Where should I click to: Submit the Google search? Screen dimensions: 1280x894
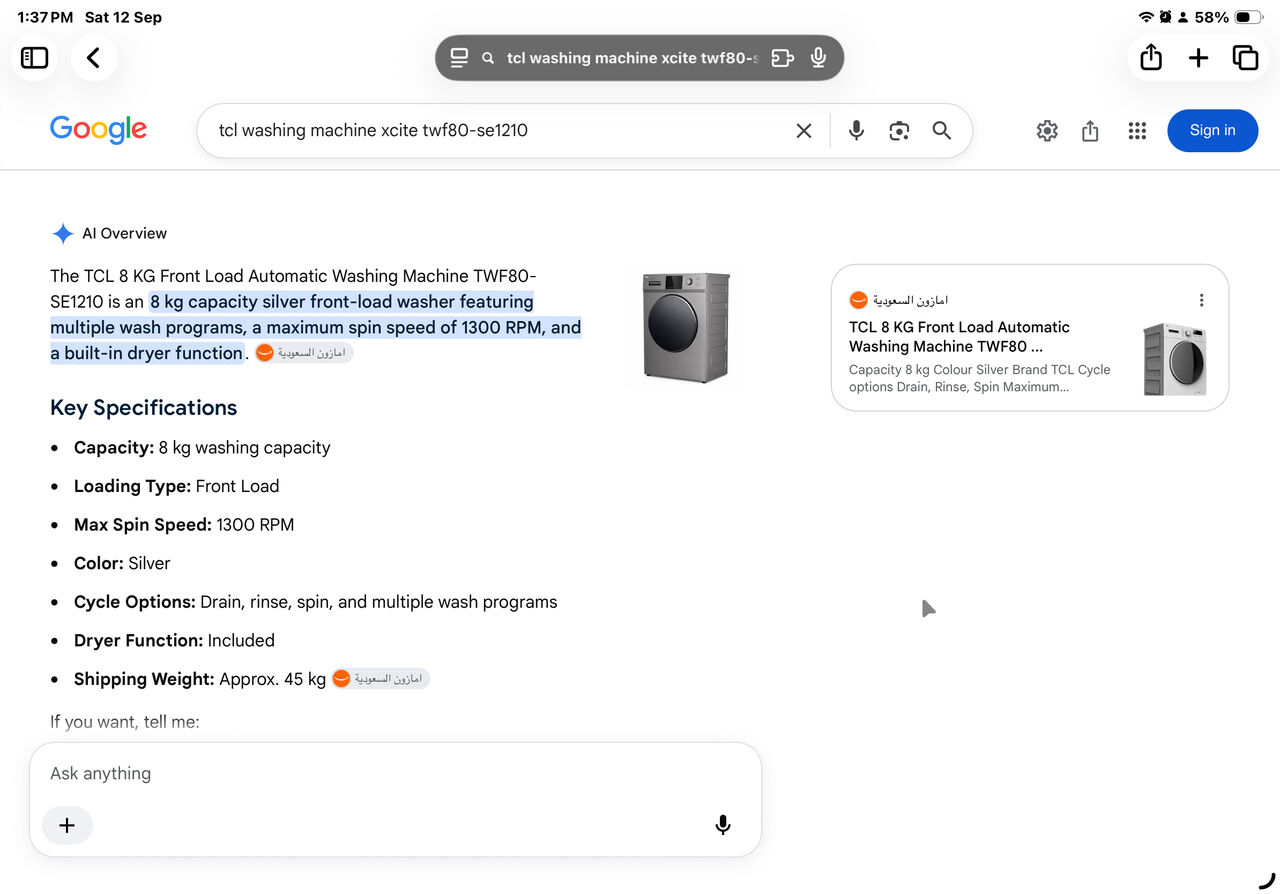(942, 131)
